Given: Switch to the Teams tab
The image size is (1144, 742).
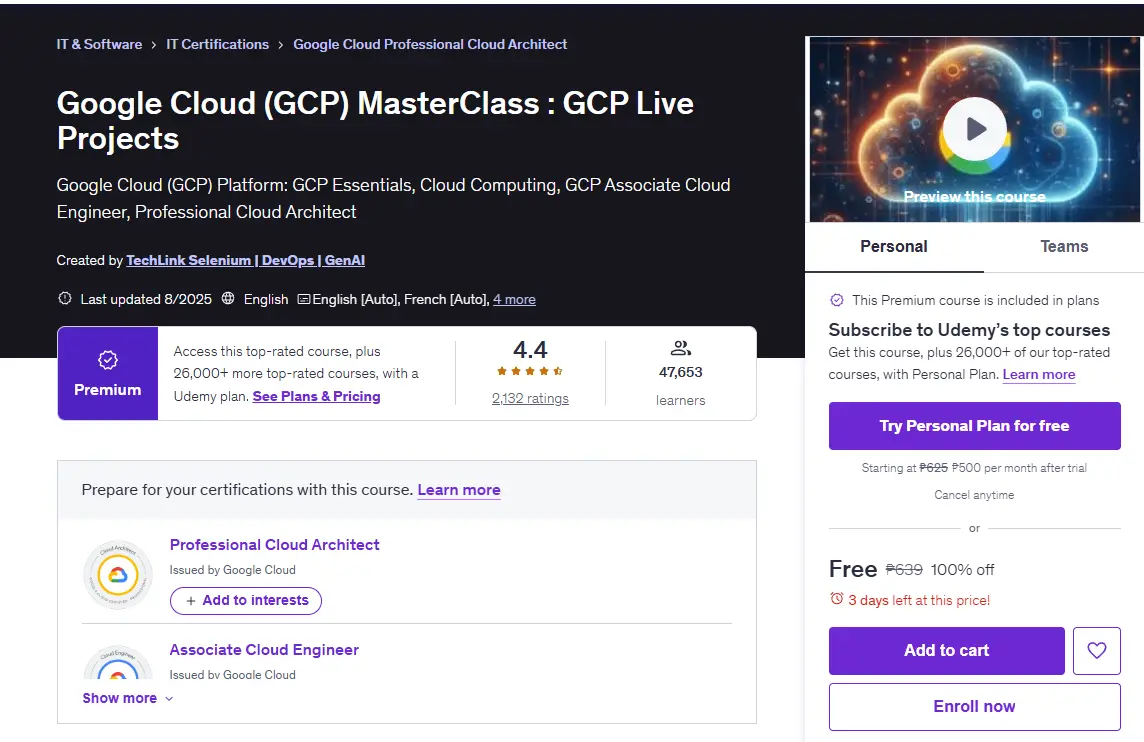Looking at the screenshot, I should point(1064,247).
